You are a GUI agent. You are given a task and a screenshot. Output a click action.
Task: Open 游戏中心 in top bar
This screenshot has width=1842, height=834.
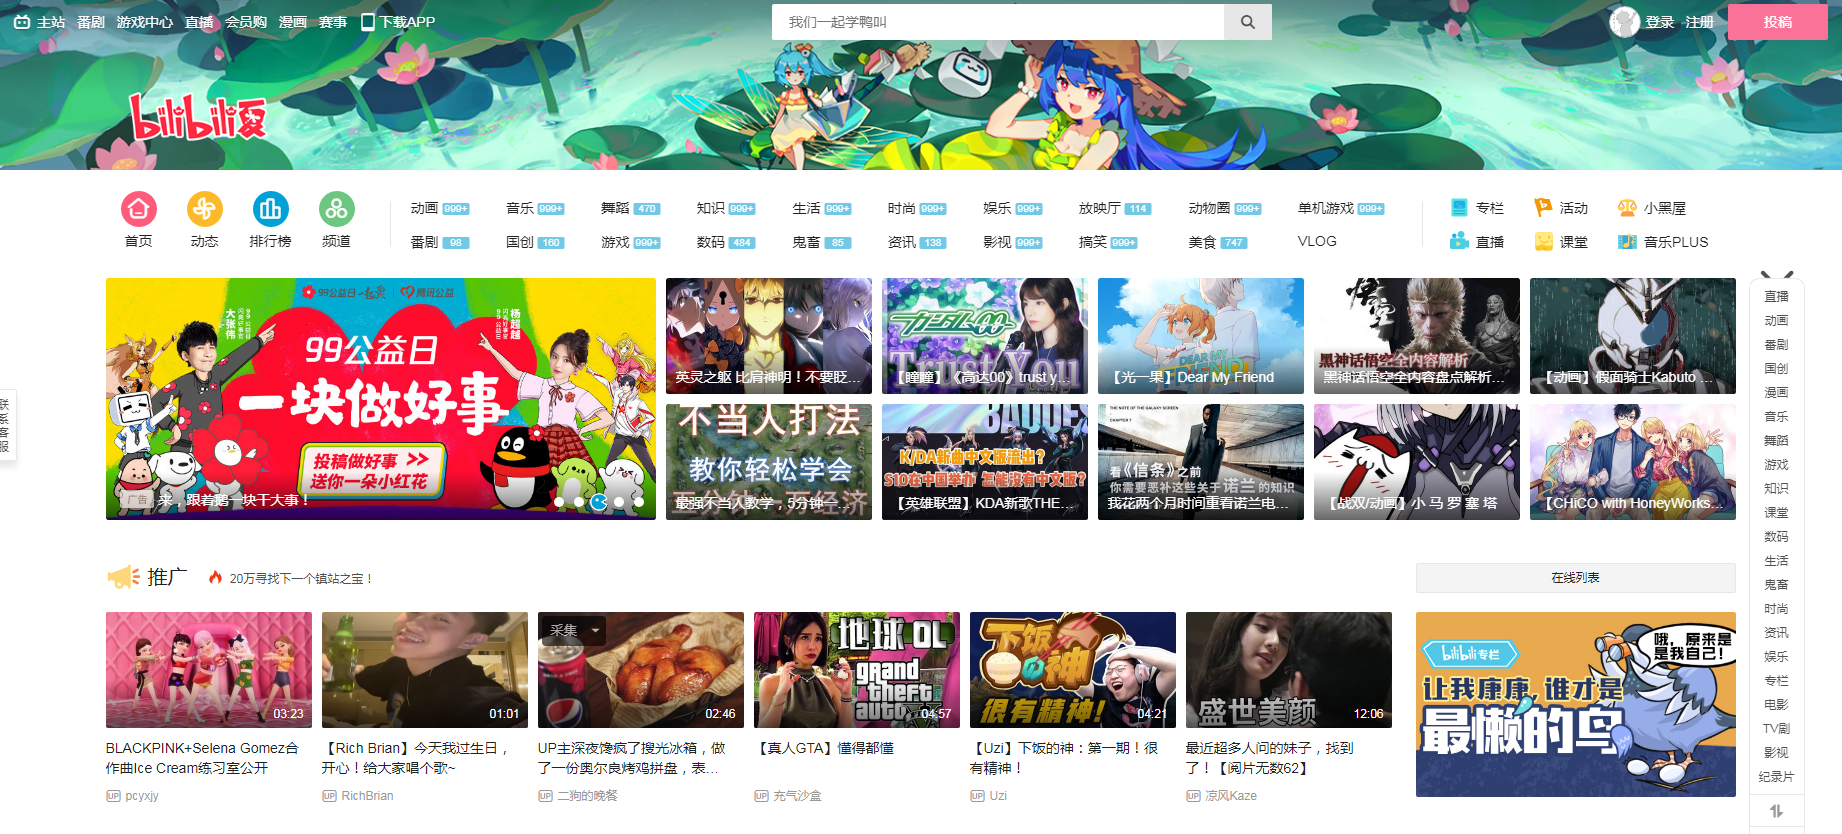click(x=144, y=21)
